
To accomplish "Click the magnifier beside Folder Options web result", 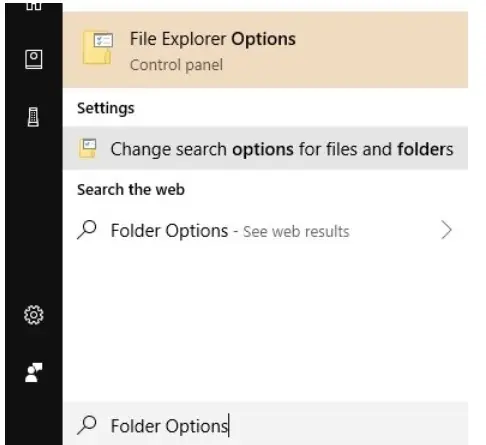I will [x=87, y=230].
